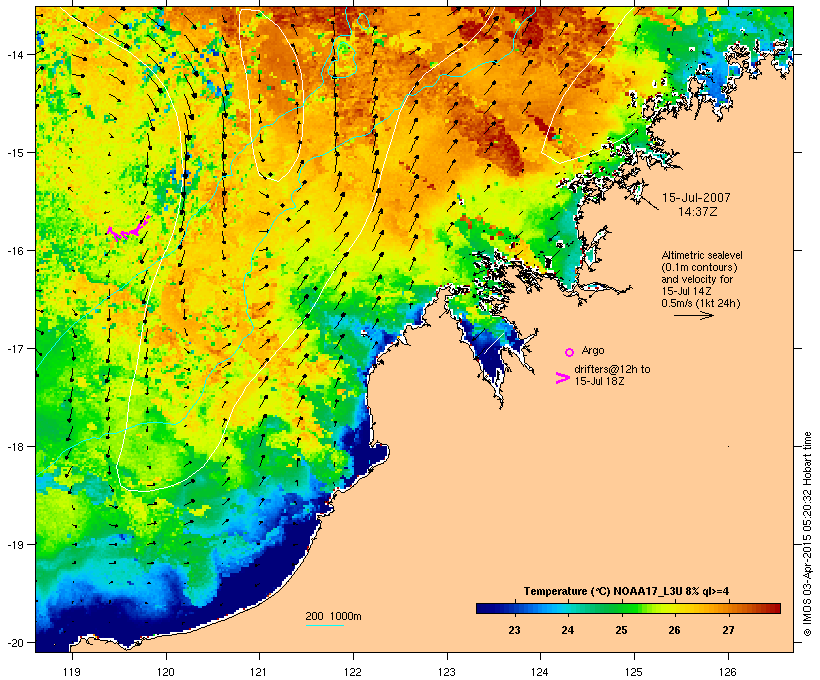Image resolution: width=820 pixels, height=680 pixels.
Task: Click the '122' longitude axis label
Action: point(353,672)
